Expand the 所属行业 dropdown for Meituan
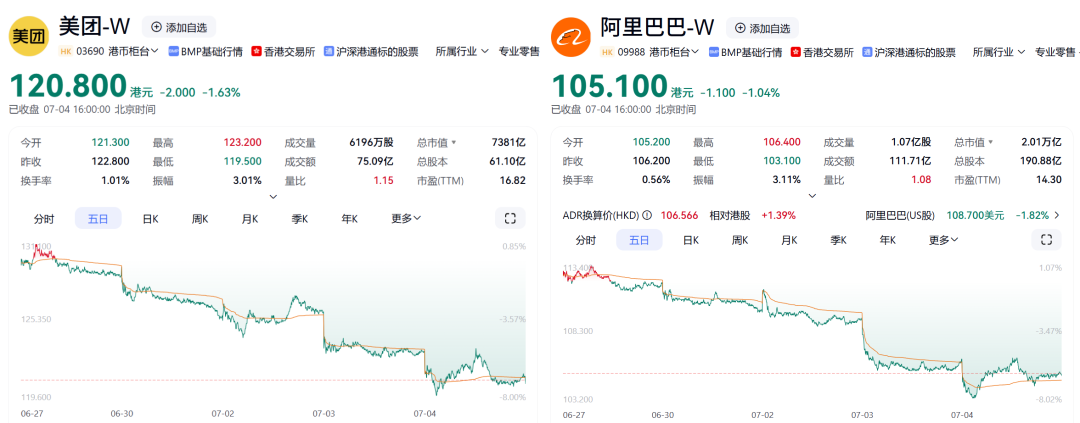1080x423 pixels. (x=462, y=51)
